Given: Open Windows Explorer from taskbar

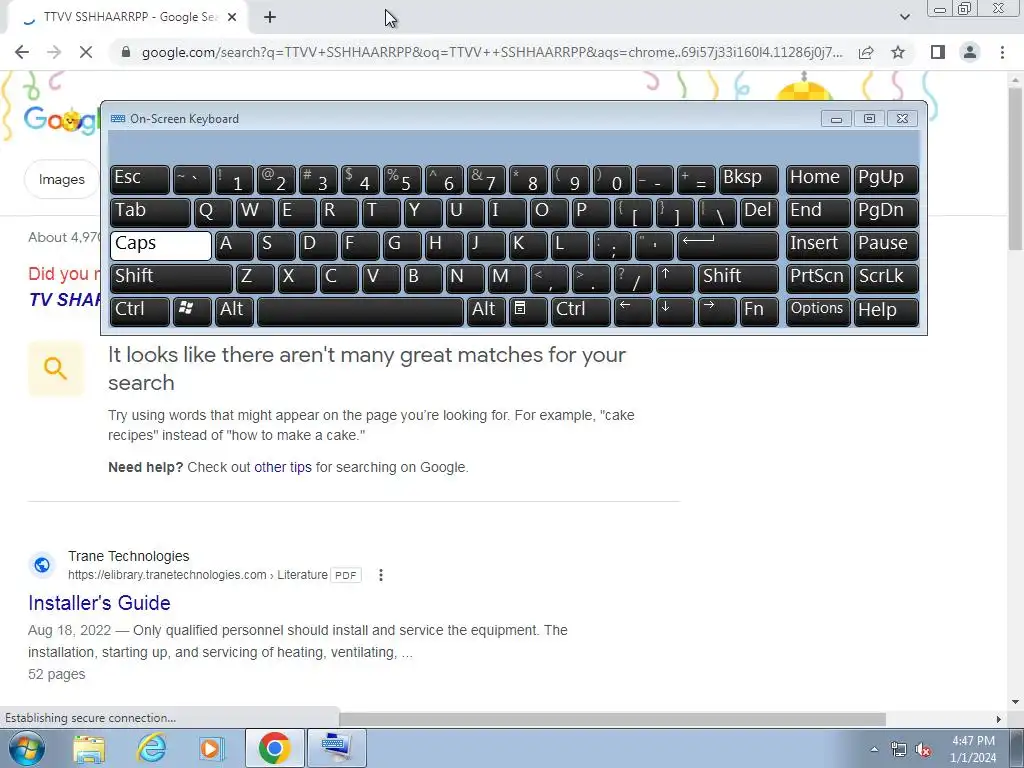Looking at the screenshot, I should pos(89,748).
